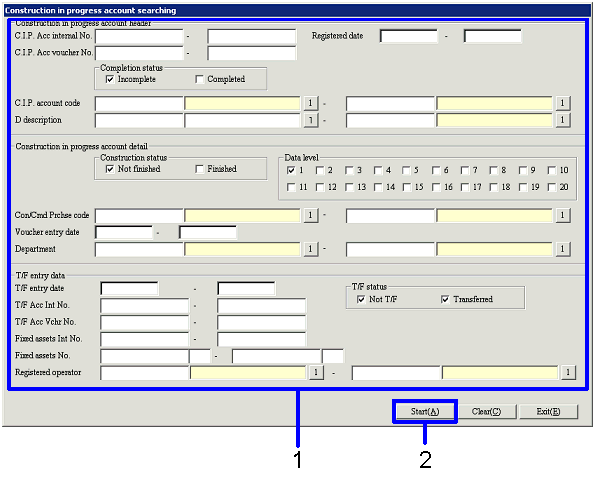Open lookup for second C.I.P. account code

click(563, 103)
